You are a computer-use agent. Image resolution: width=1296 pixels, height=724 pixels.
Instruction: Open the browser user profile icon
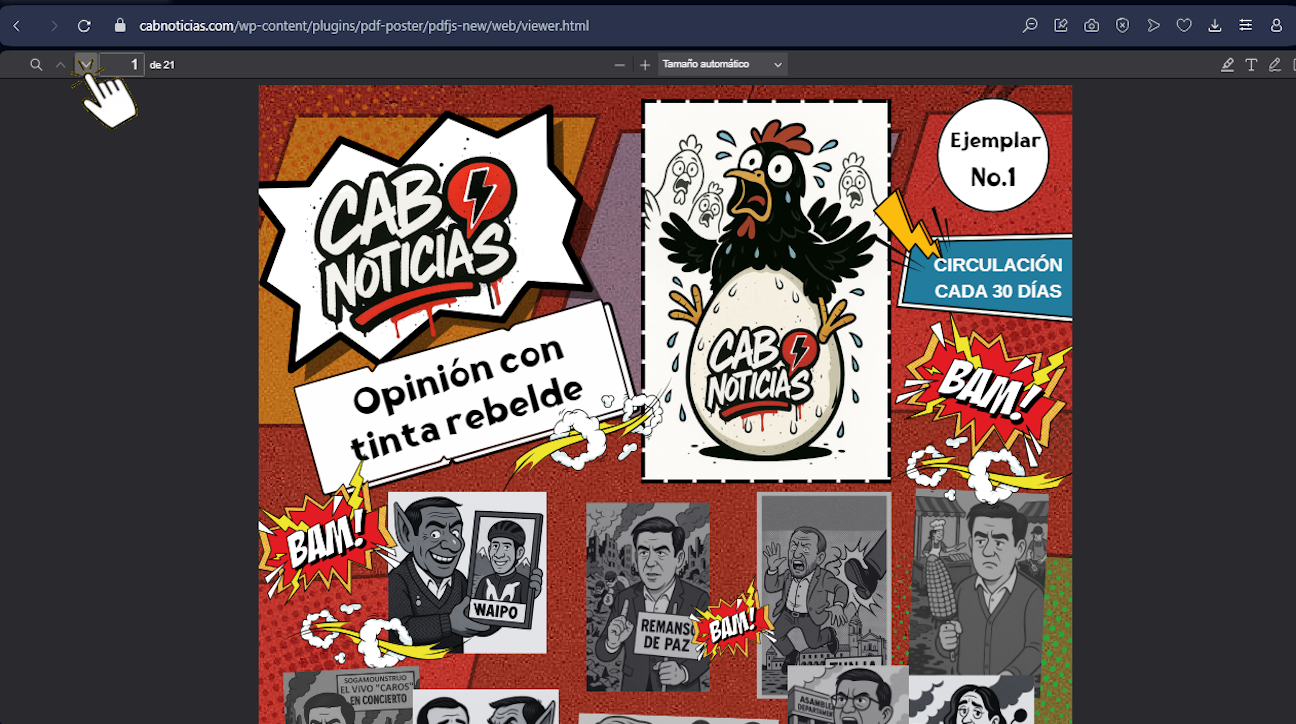coord(1276,26)
